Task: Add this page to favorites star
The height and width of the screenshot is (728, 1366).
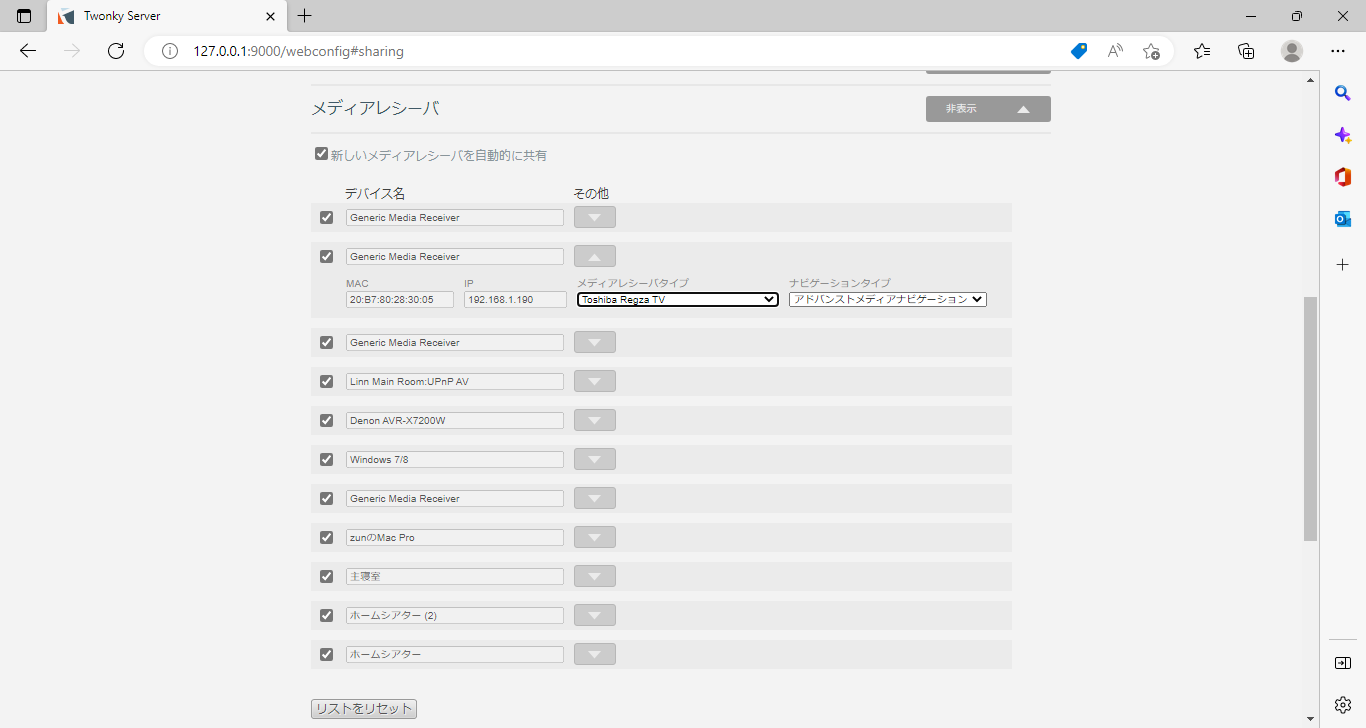Action: pyautogui.click(x=1151, y=51)
